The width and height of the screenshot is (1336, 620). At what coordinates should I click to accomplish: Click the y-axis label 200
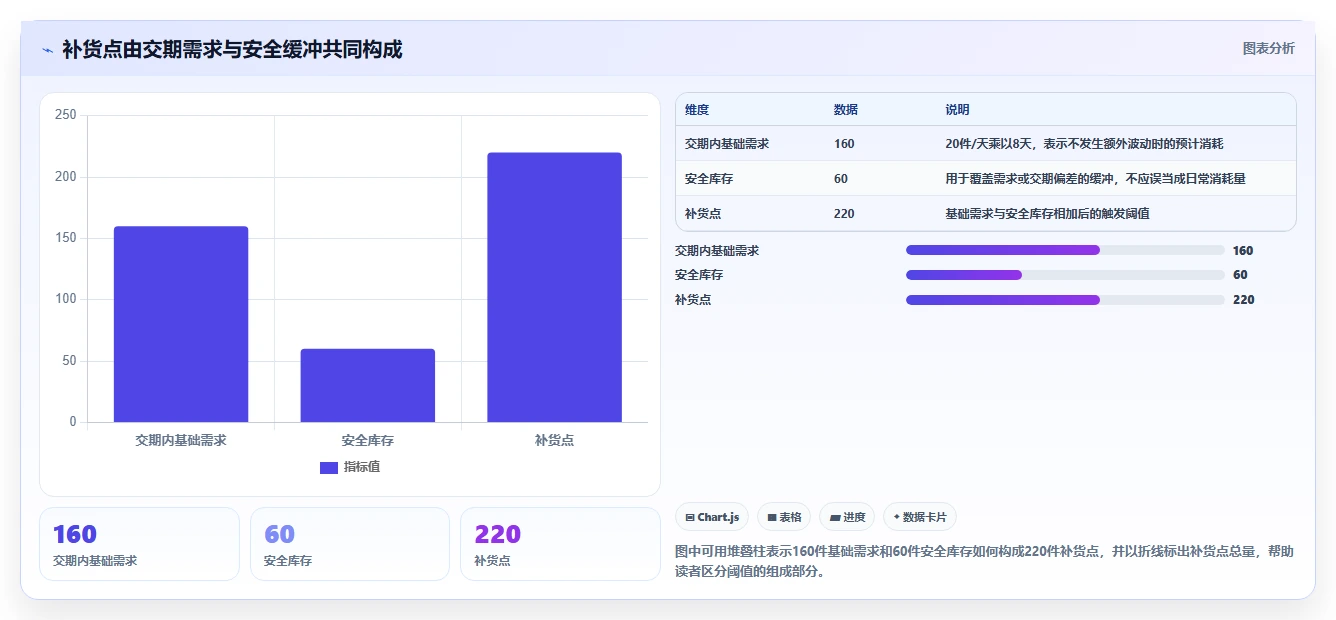(x=66, y=177)
